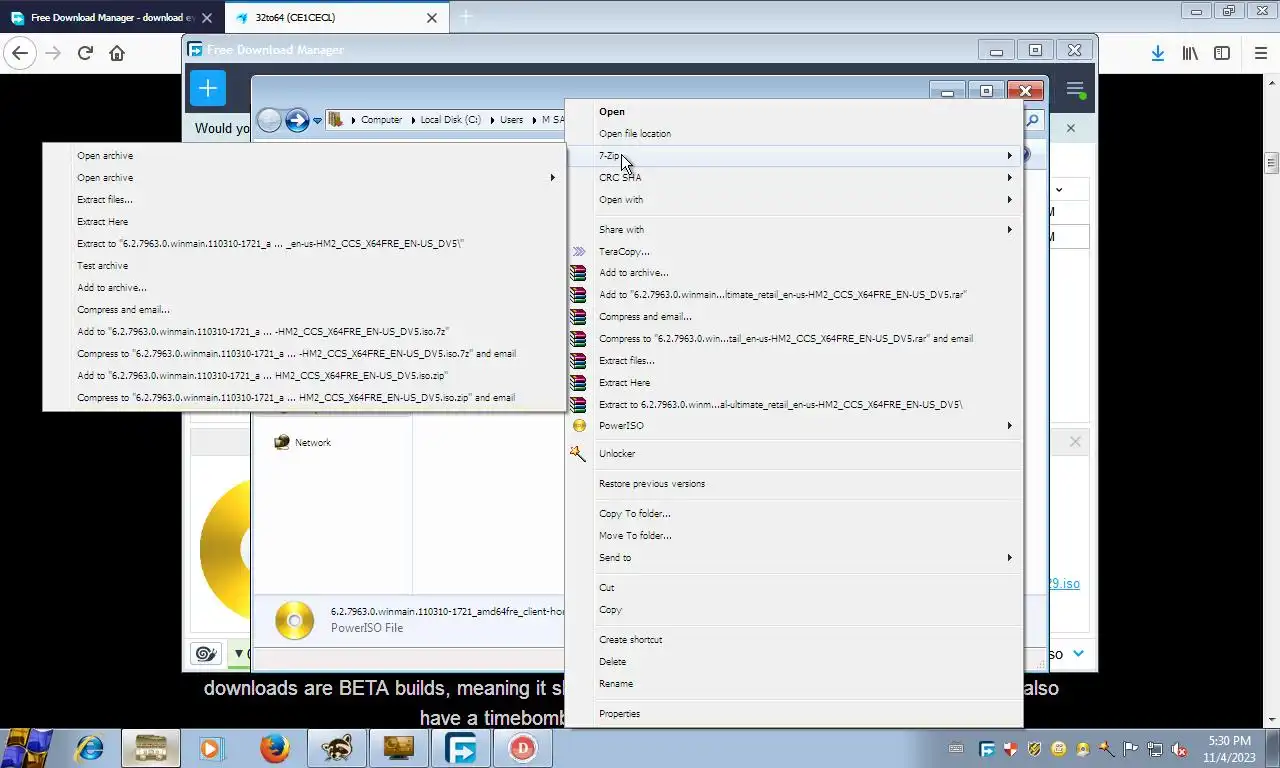Select Copy To folder...
The width and height of the screenshot is (1280, 768).
[x=635, y=513]
